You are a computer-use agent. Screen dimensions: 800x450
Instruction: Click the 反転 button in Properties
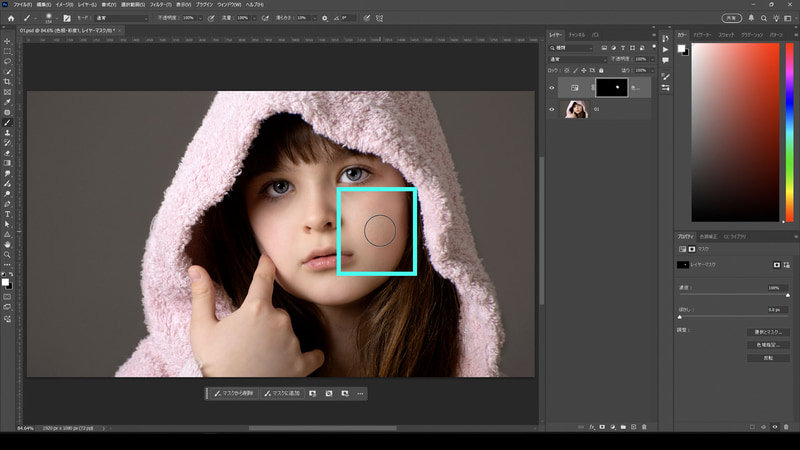click(767, 357)
